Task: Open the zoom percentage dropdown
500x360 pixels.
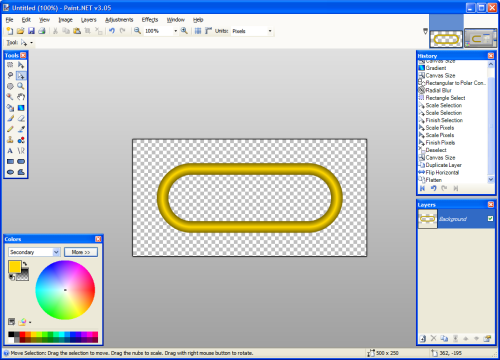Action: tap(176, 31)
